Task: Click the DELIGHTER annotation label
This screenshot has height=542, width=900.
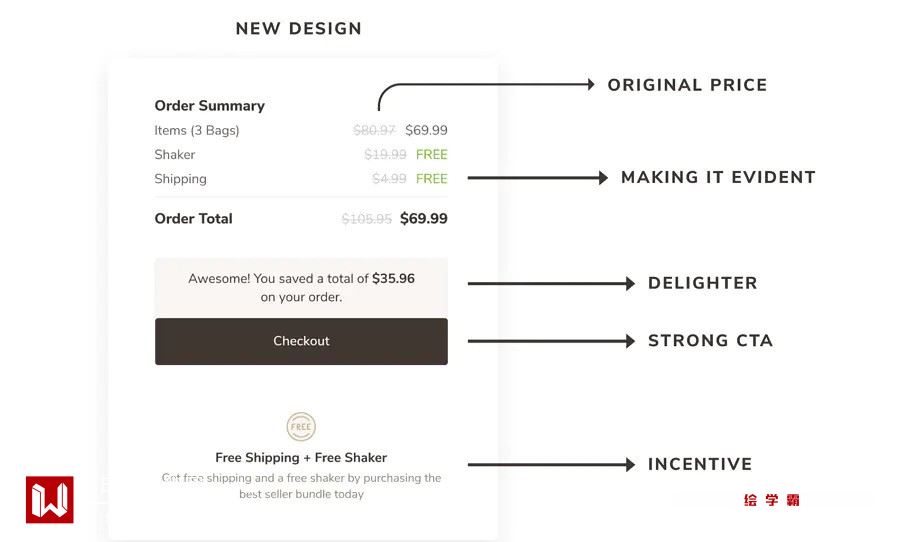Action: coord(702,284)
